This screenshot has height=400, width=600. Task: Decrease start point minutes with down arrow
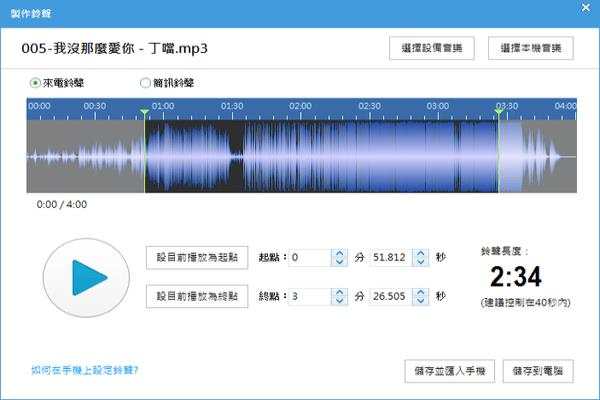coord(339,263)
